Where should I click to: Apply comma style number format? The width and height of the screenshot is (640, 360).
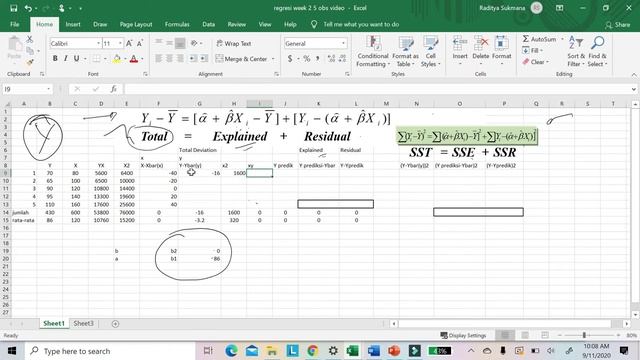point(317,59)
